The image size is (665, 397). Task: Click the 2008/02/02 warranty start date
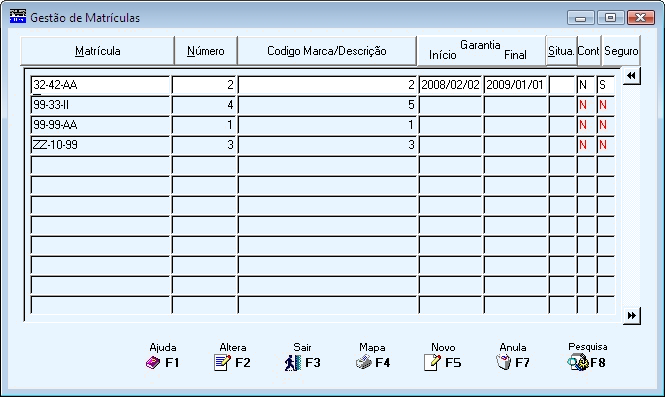click(x=450, y=85)
